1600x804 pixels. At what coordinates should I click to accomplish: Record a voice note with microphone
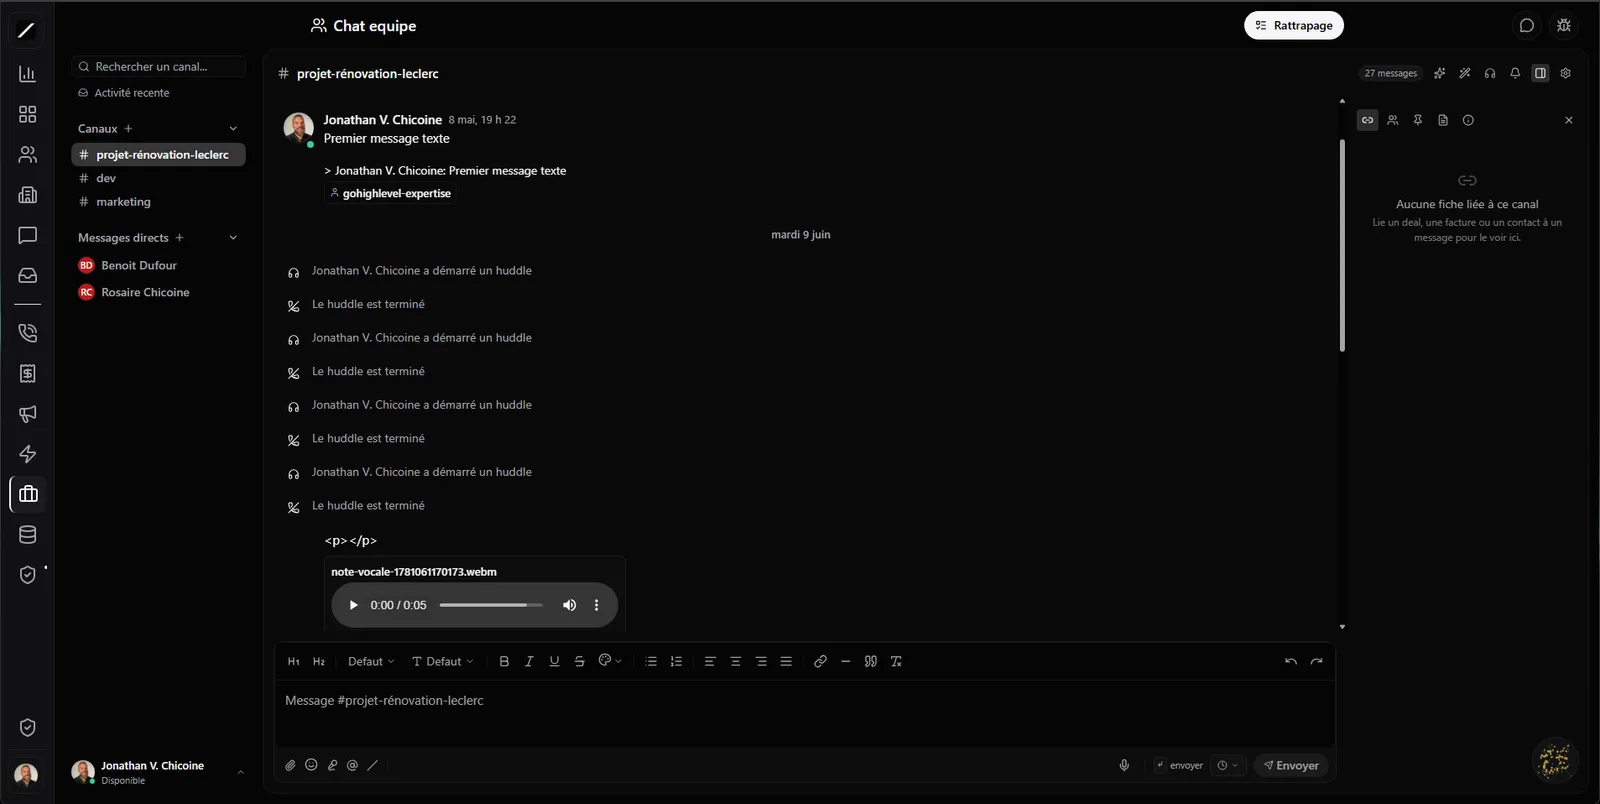pyautogui.click(x=1124, y=765)
